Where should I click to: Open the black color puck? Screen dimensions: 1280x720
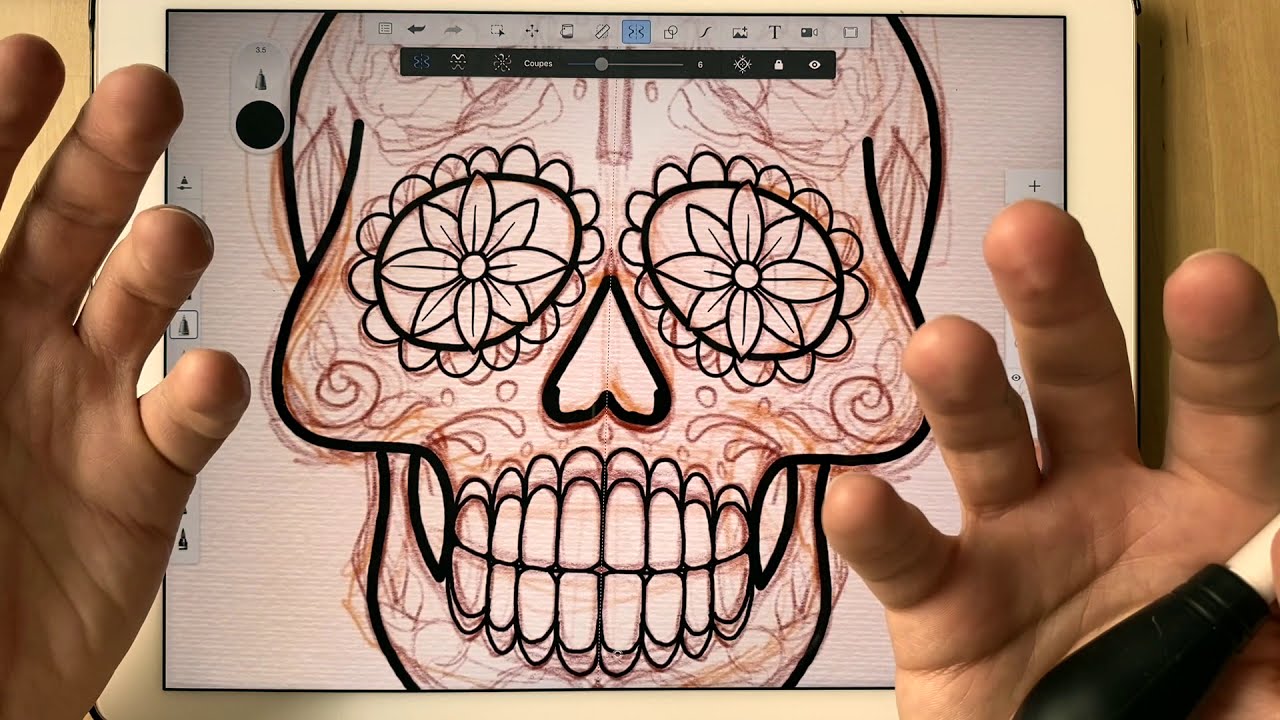point(260,124)
